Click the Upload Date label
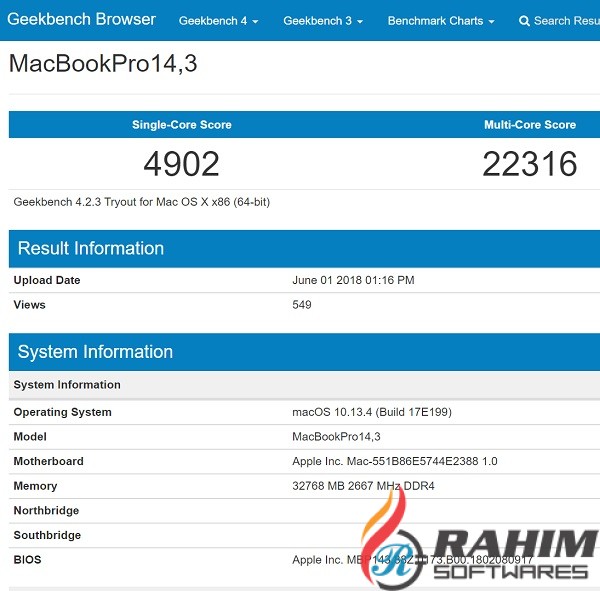The width and height of the screenshot is (600, 591). point(47,280)
